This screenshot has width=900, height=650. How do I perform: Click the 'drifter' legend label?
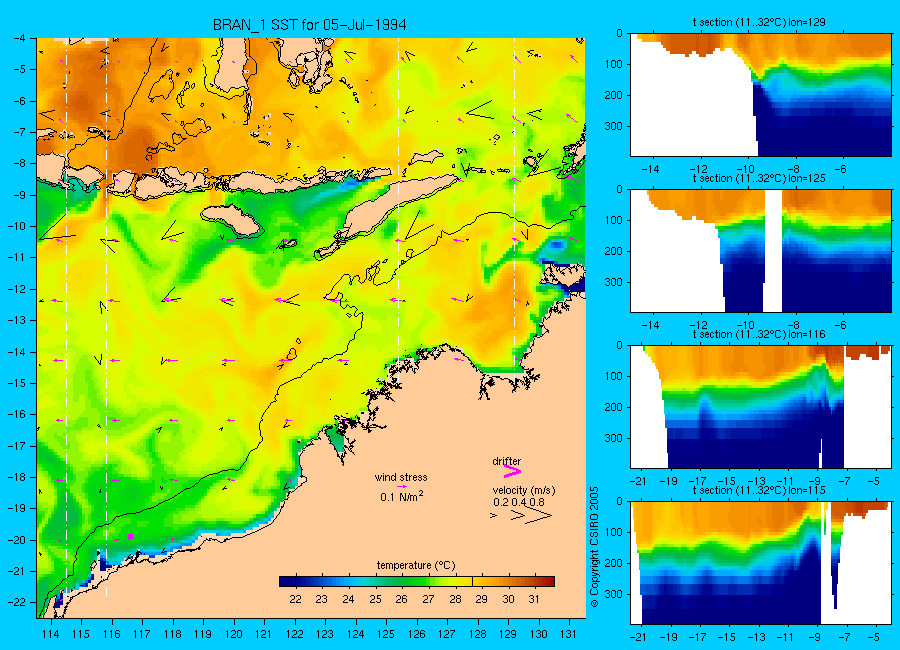click(506, 461)
